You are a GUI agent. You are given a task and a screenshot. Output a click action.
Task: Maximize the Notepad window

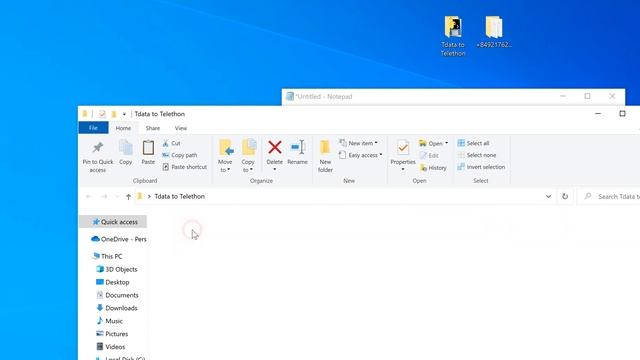pos(587,96)
